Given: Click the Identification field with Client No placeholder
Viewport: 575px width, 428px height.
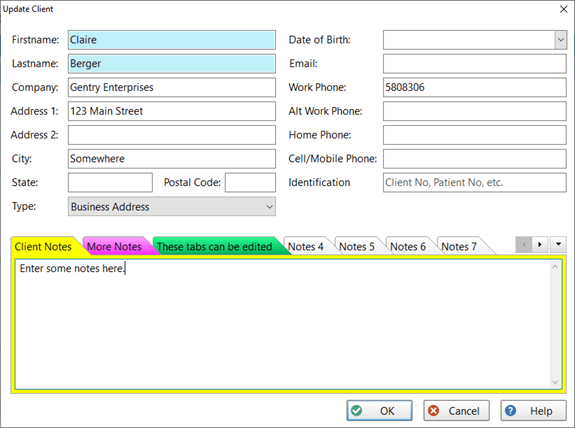Looking at the screenshot, I should tap(475, 183).
